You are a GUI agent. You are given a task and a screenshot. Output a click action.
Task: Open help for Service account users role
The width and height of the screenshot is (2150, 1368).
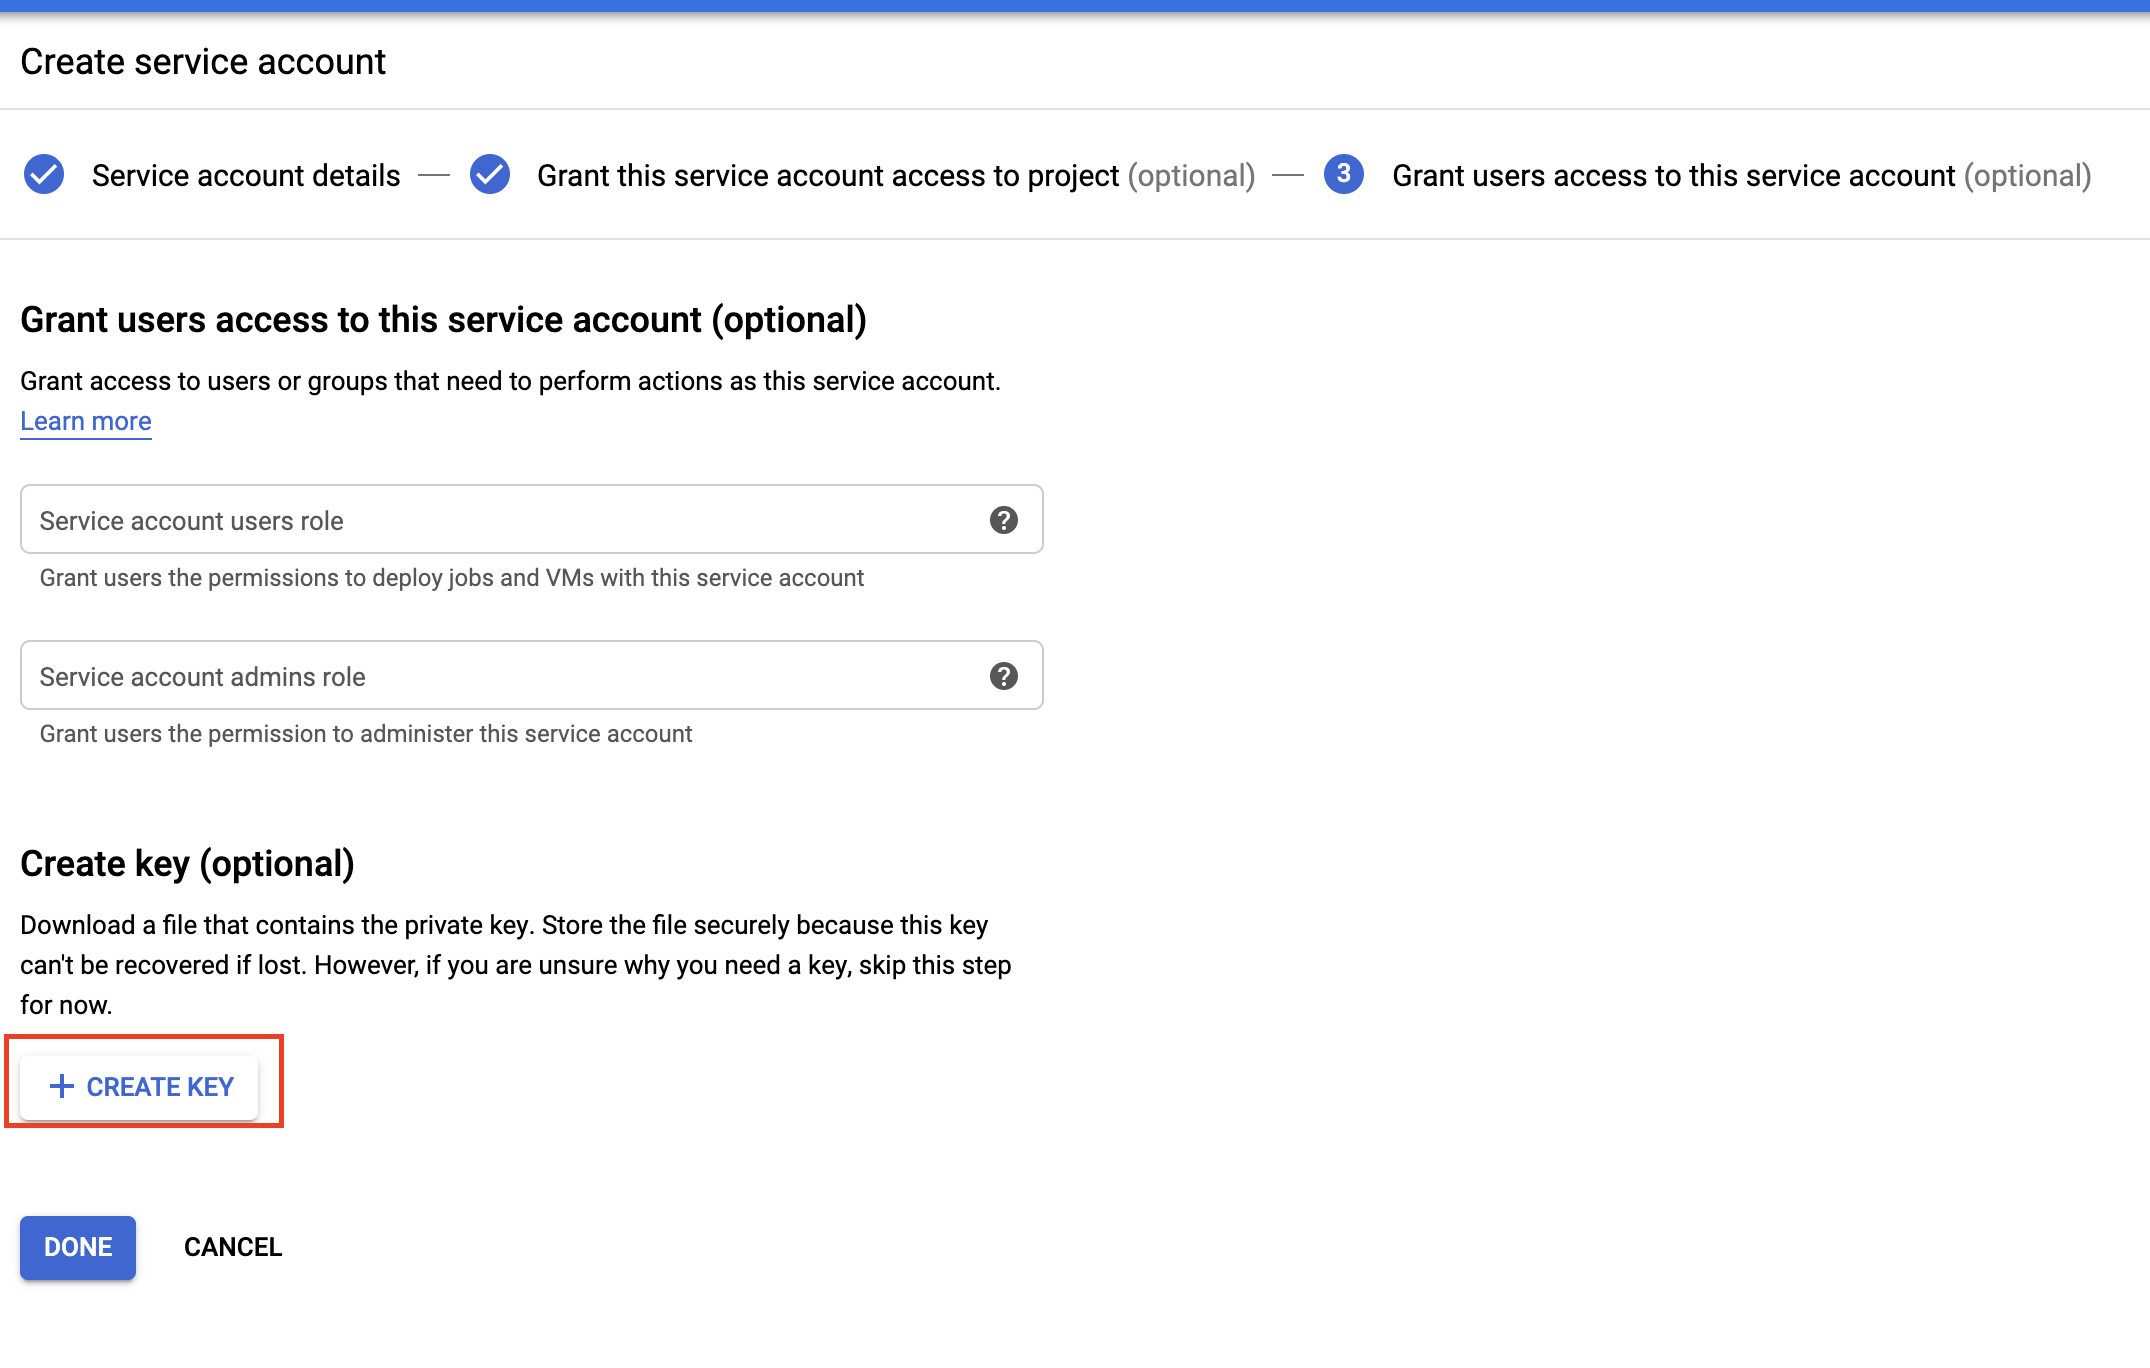point(1003,520)
